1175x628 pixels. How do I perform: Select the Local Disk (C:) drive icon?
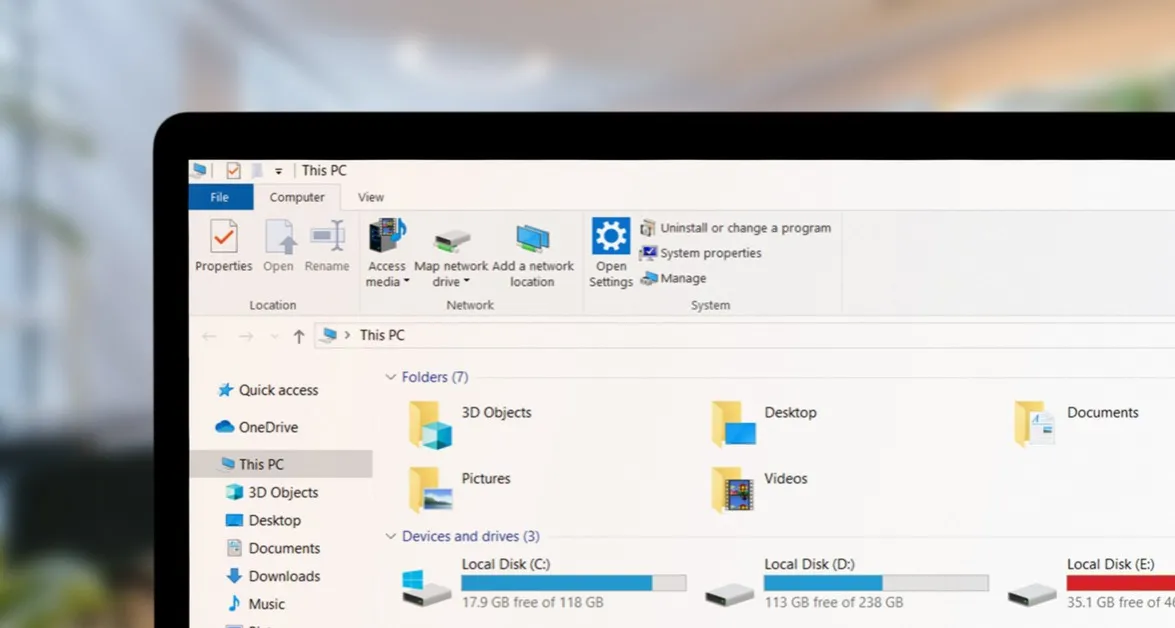click(x=426, y=588)
